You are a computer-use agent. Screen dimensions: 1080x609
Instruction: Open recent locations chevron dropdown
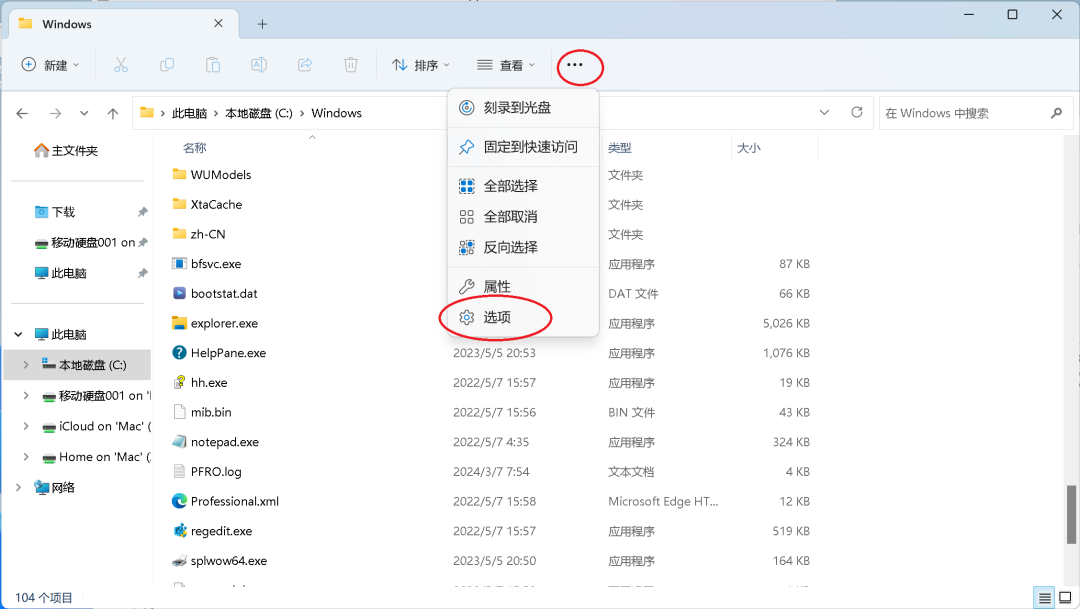(84, 113)
